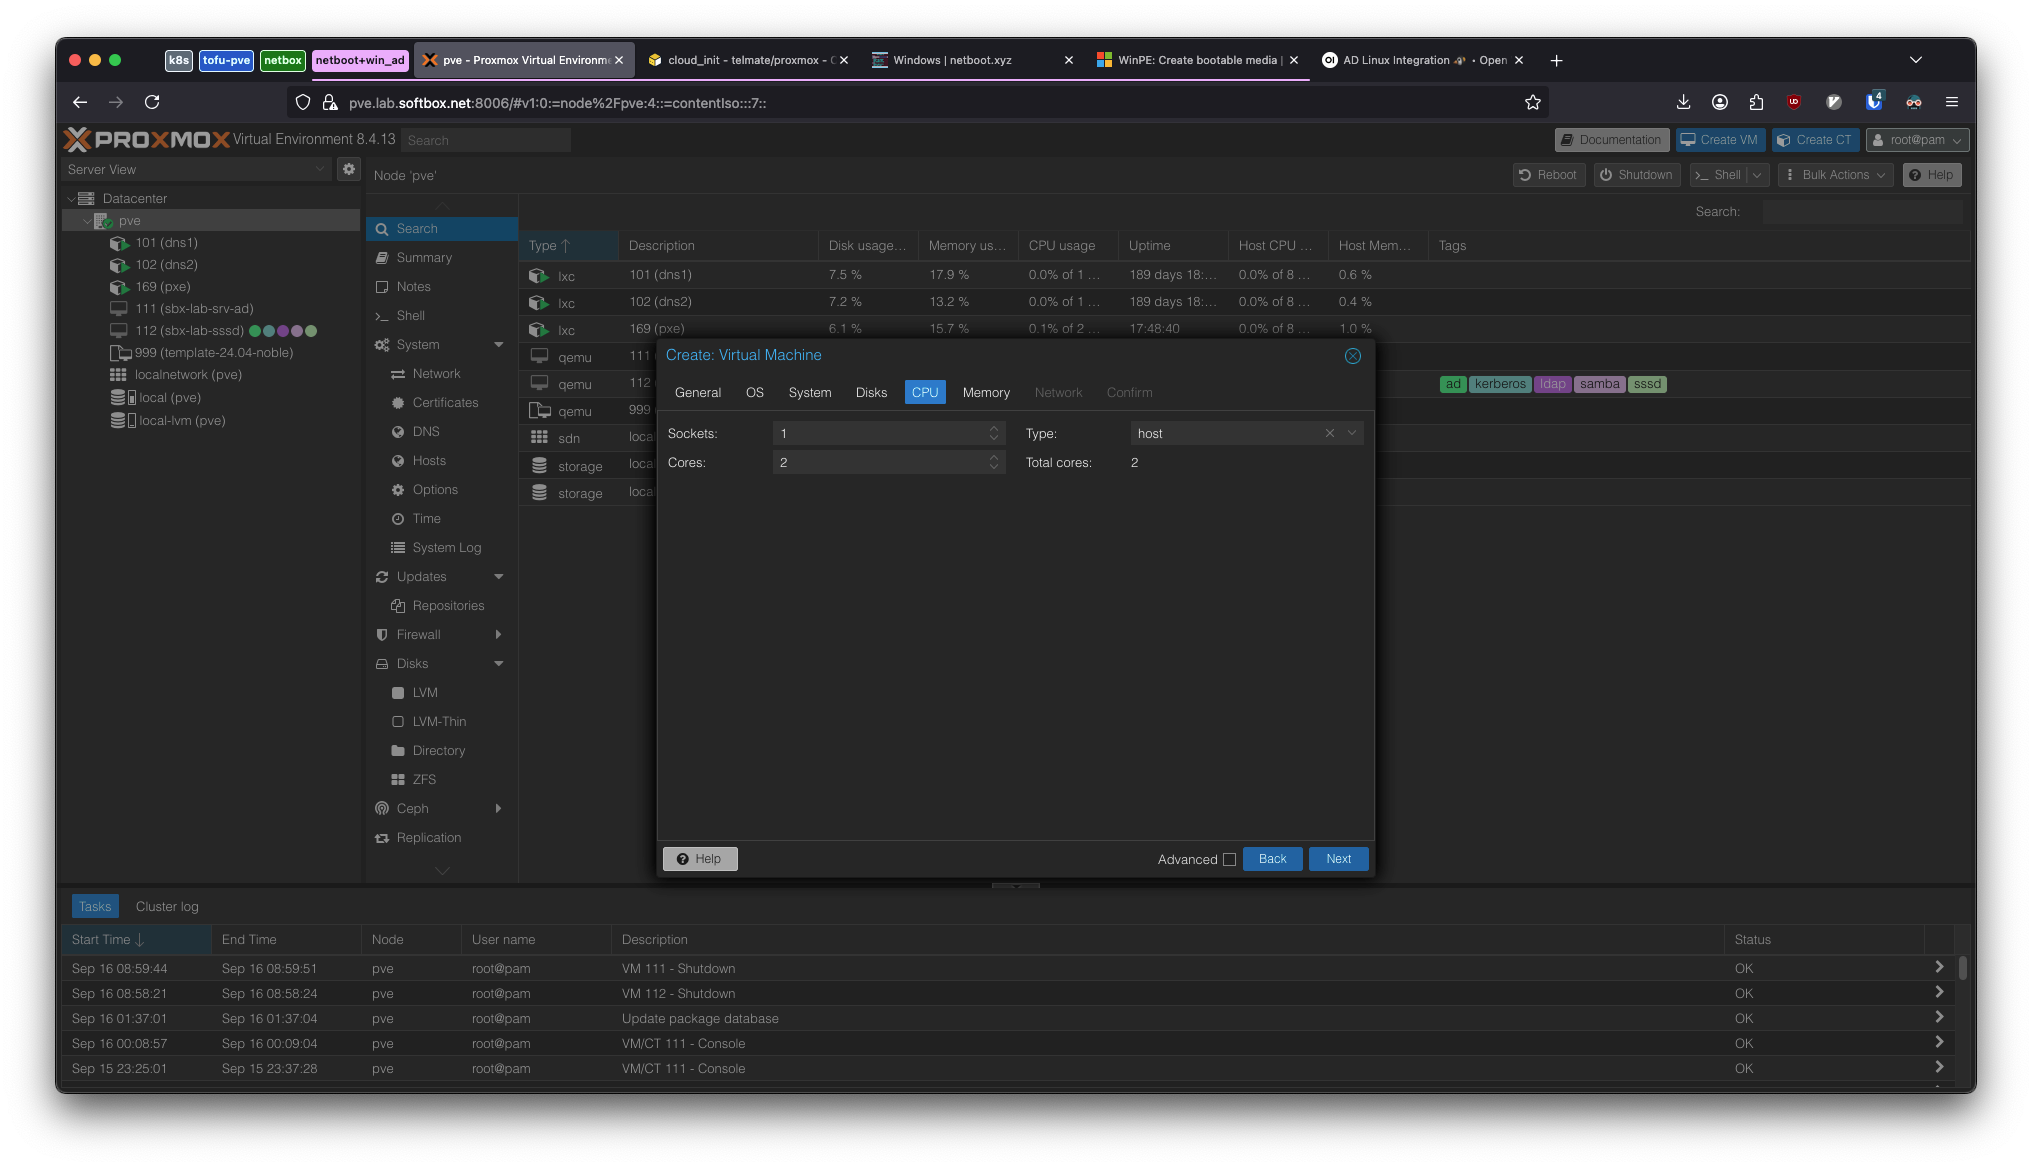
Task: Enable the Advanced checkbox in the wizard
Action: 1229,859
